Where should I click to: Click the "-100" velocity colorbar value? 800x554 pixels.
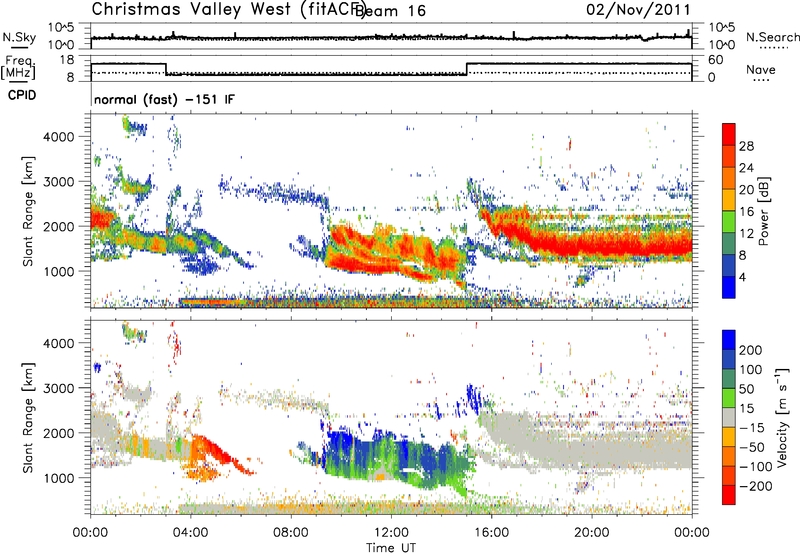[756, 467]
